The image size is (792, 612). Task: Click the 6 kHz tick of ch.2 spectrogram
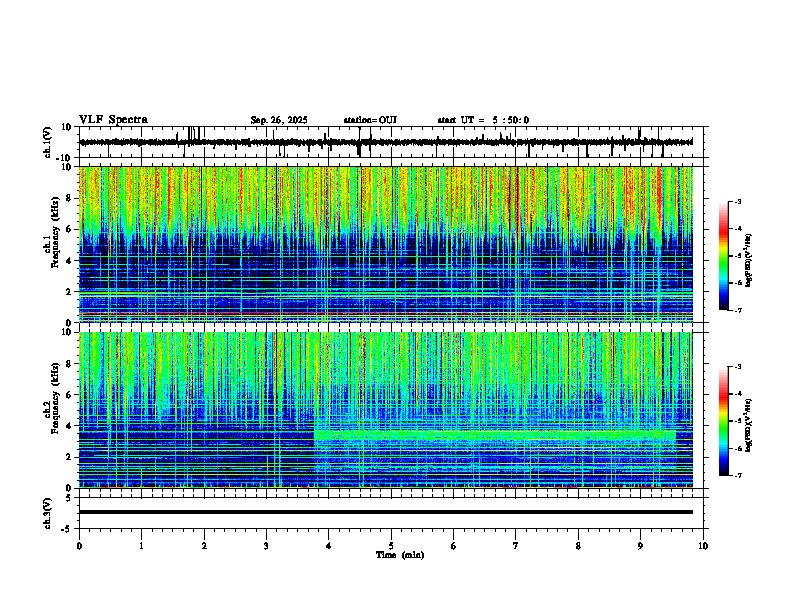tap(70, 394)
